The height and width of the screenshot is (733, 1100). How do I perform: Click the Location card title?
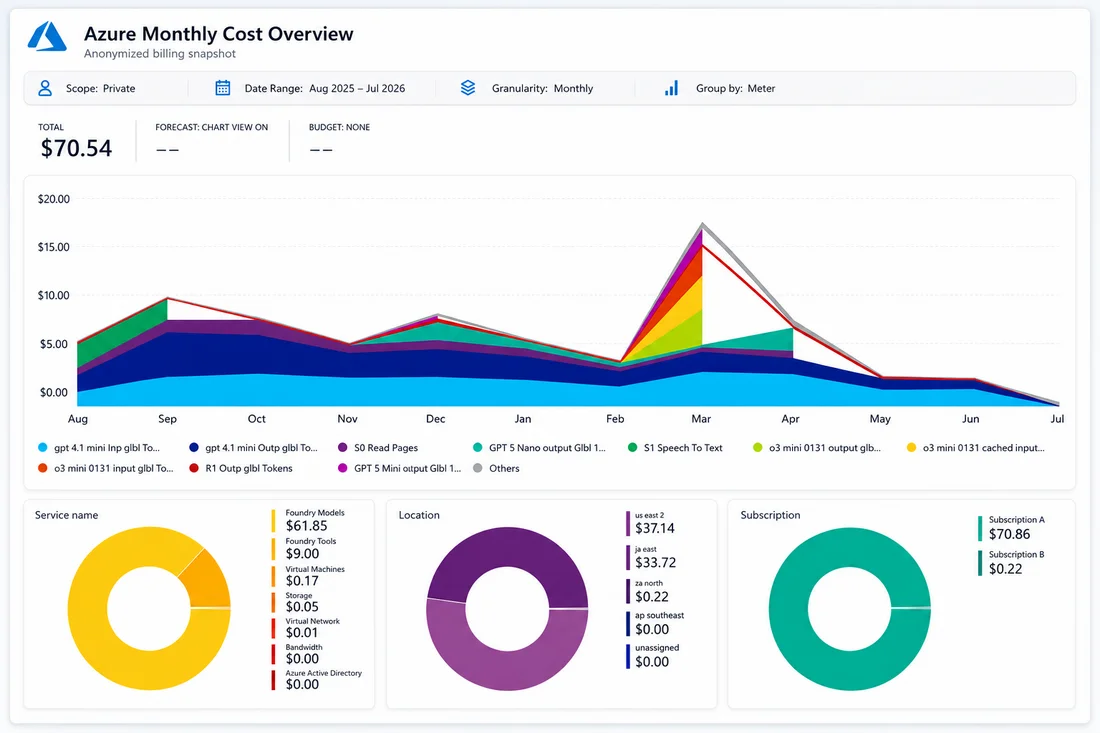pos(420,515)
